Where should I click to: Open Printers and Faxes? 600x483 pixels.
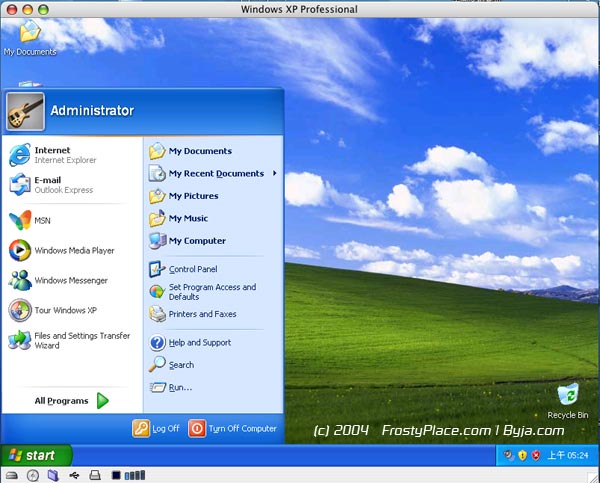click(x=192, y=314)
